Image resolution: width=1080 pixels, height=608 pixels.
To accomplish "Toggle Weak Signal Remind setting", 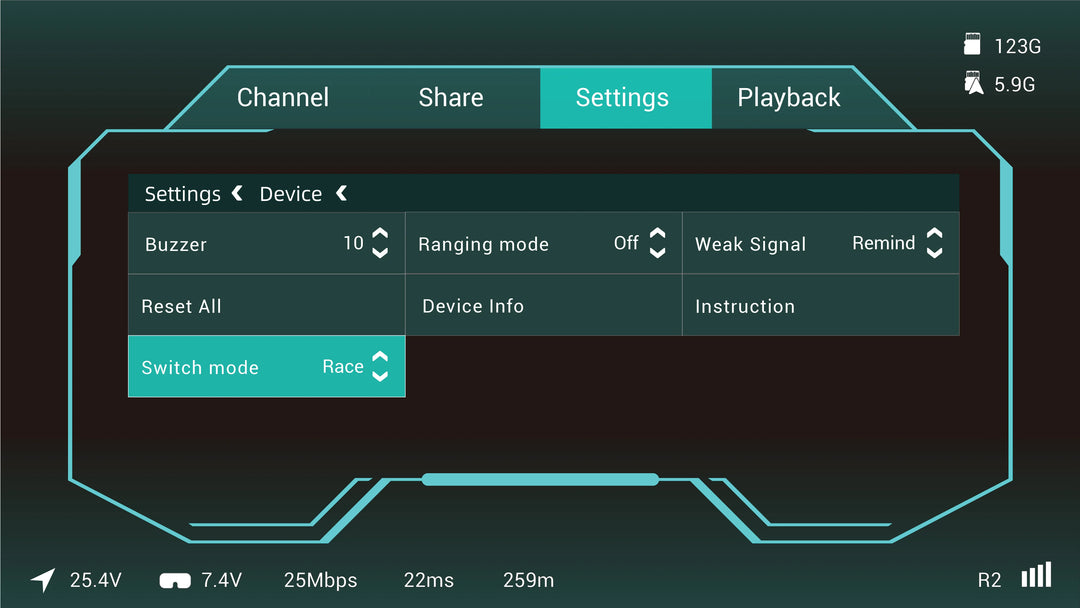I will pos(883,243).
